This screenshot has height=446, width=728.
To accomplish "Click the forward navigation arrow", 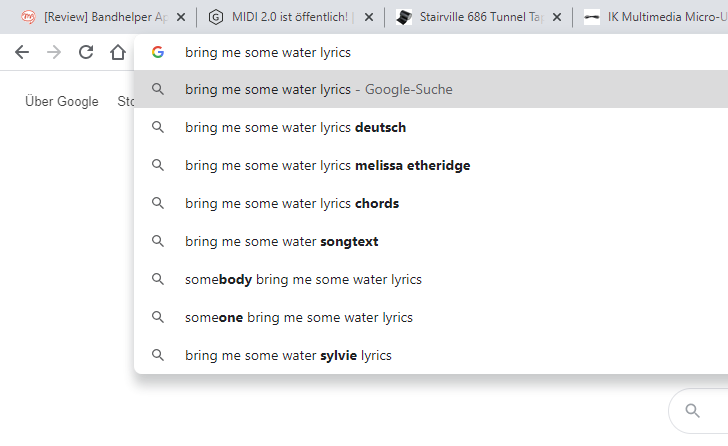I will pos(54,52).
